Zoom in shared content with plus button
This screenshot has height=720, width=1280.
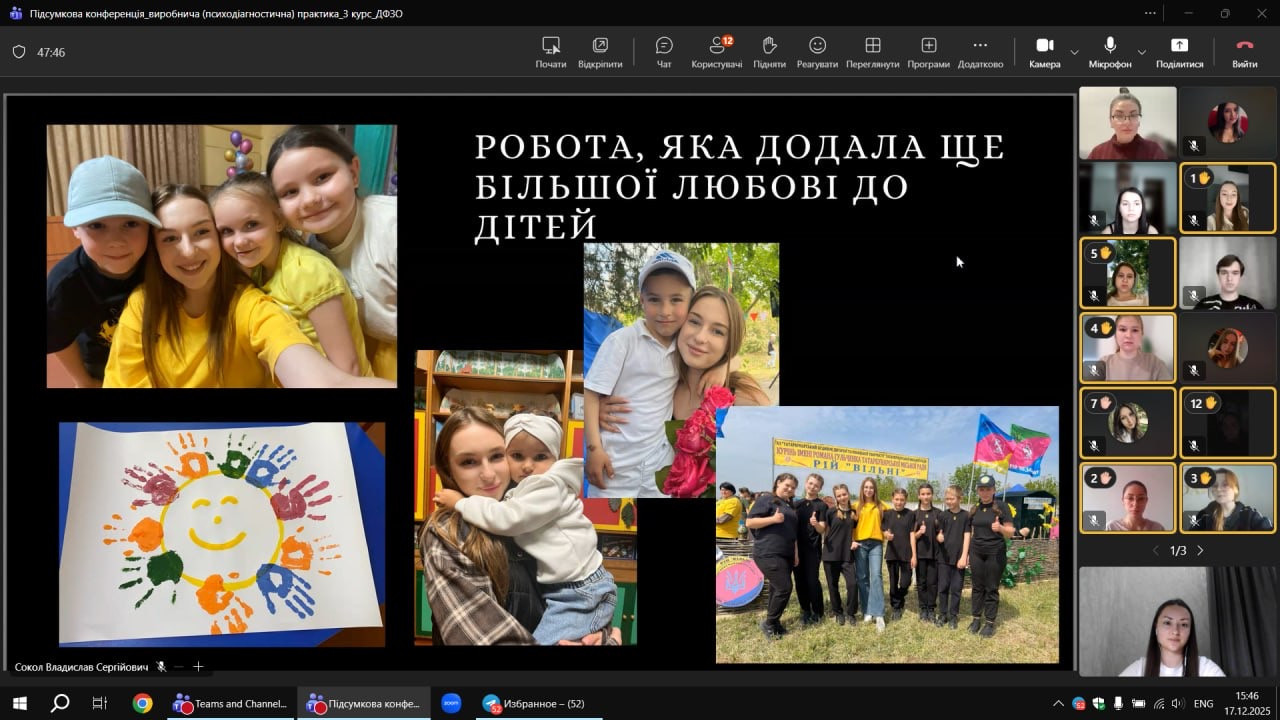(x=198, y=667)
